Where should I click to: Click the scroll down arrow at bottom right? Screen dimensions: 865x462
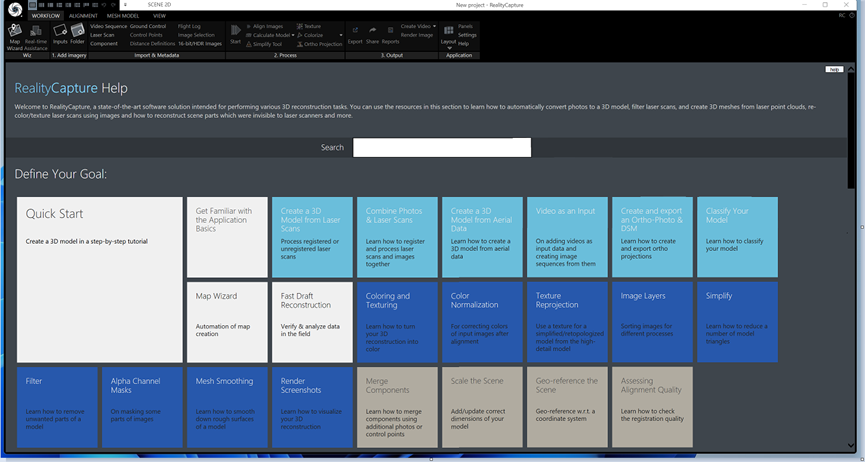[x=851, y=446]
